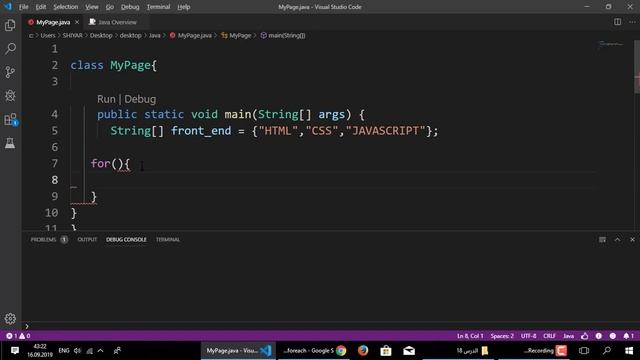Open the Mail app on taskbar
Viewport: 640px width, 360px height.
(409, 351)
